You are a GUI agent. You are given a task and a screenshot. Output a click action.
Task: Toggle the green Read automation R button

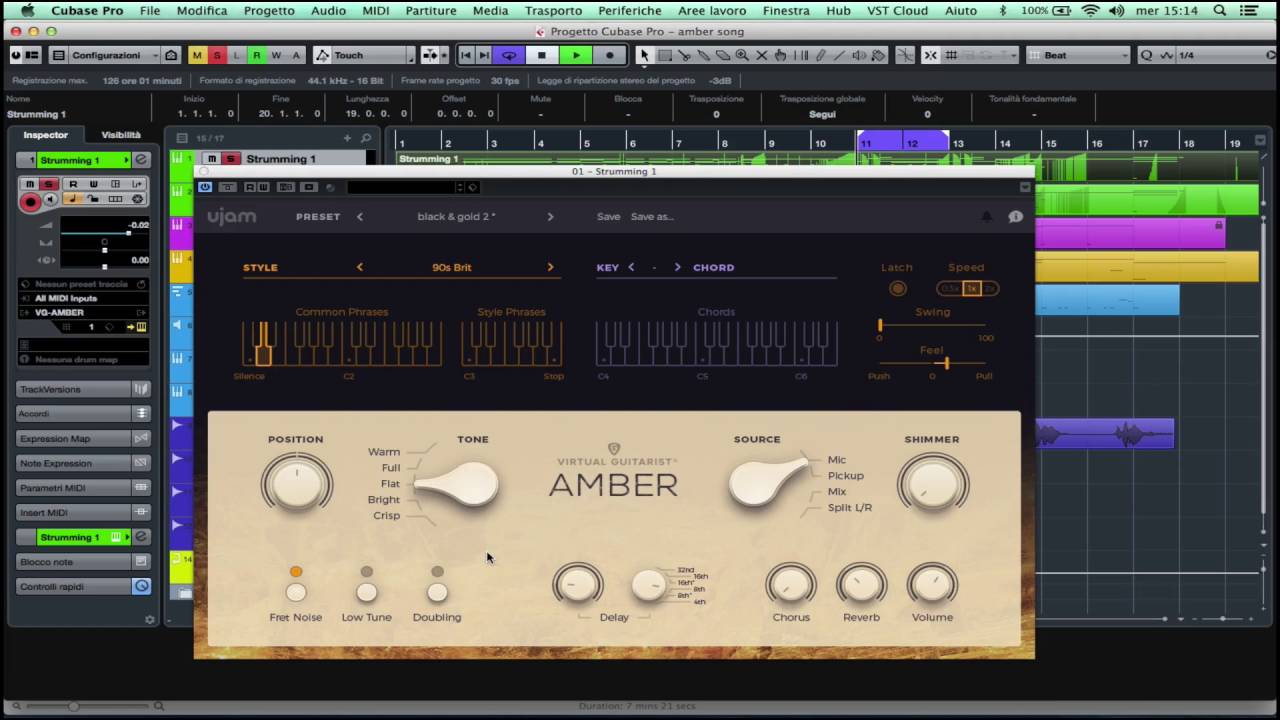point(257,55)
